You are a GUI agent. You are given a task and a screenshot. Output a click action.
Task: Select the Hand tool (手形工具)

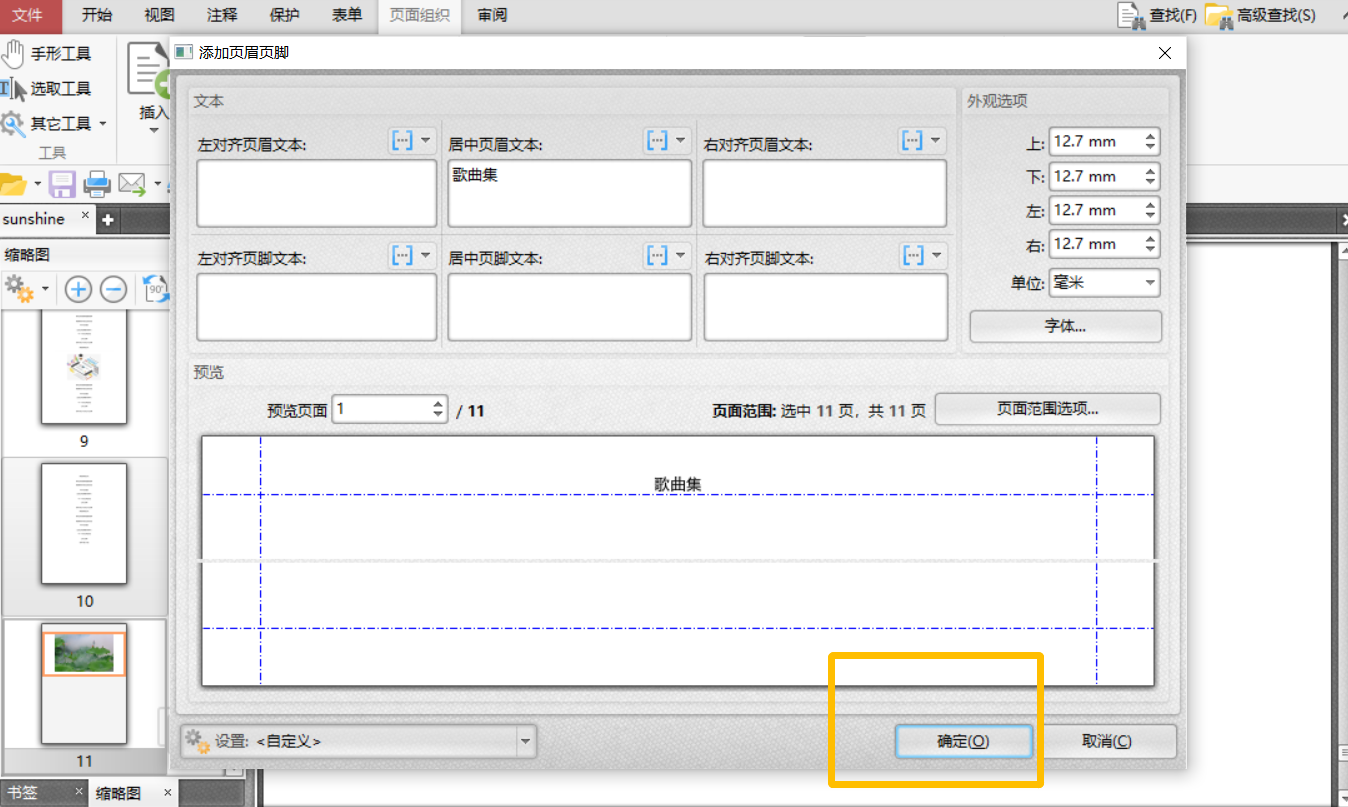coord(46,53)
